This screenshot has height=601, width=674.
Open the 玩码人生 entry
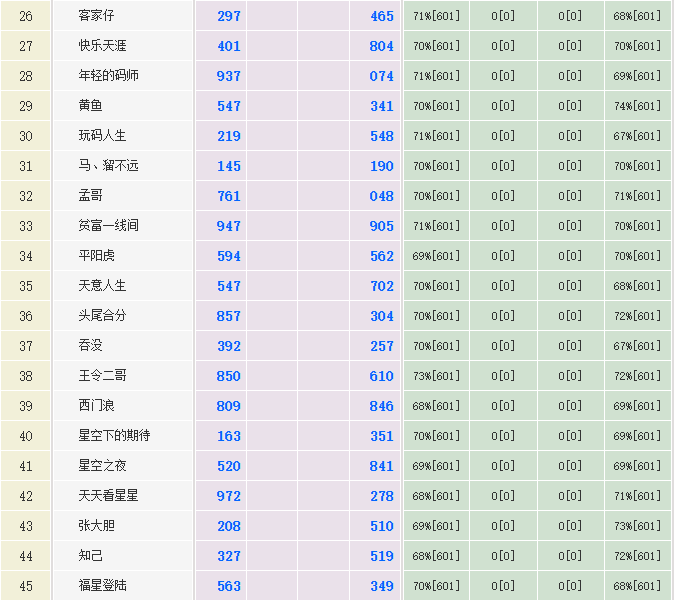pos(102,136)
